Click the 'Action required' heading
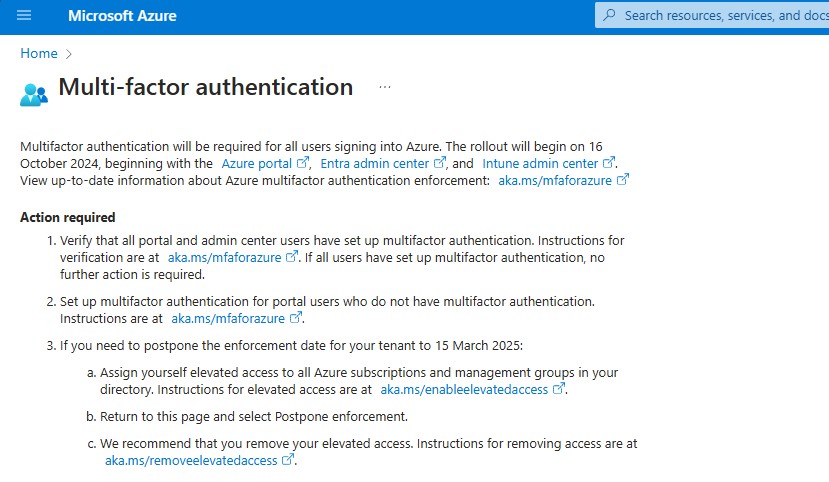The width and height of the screenshot is (829, 482). tap(68, 217)
